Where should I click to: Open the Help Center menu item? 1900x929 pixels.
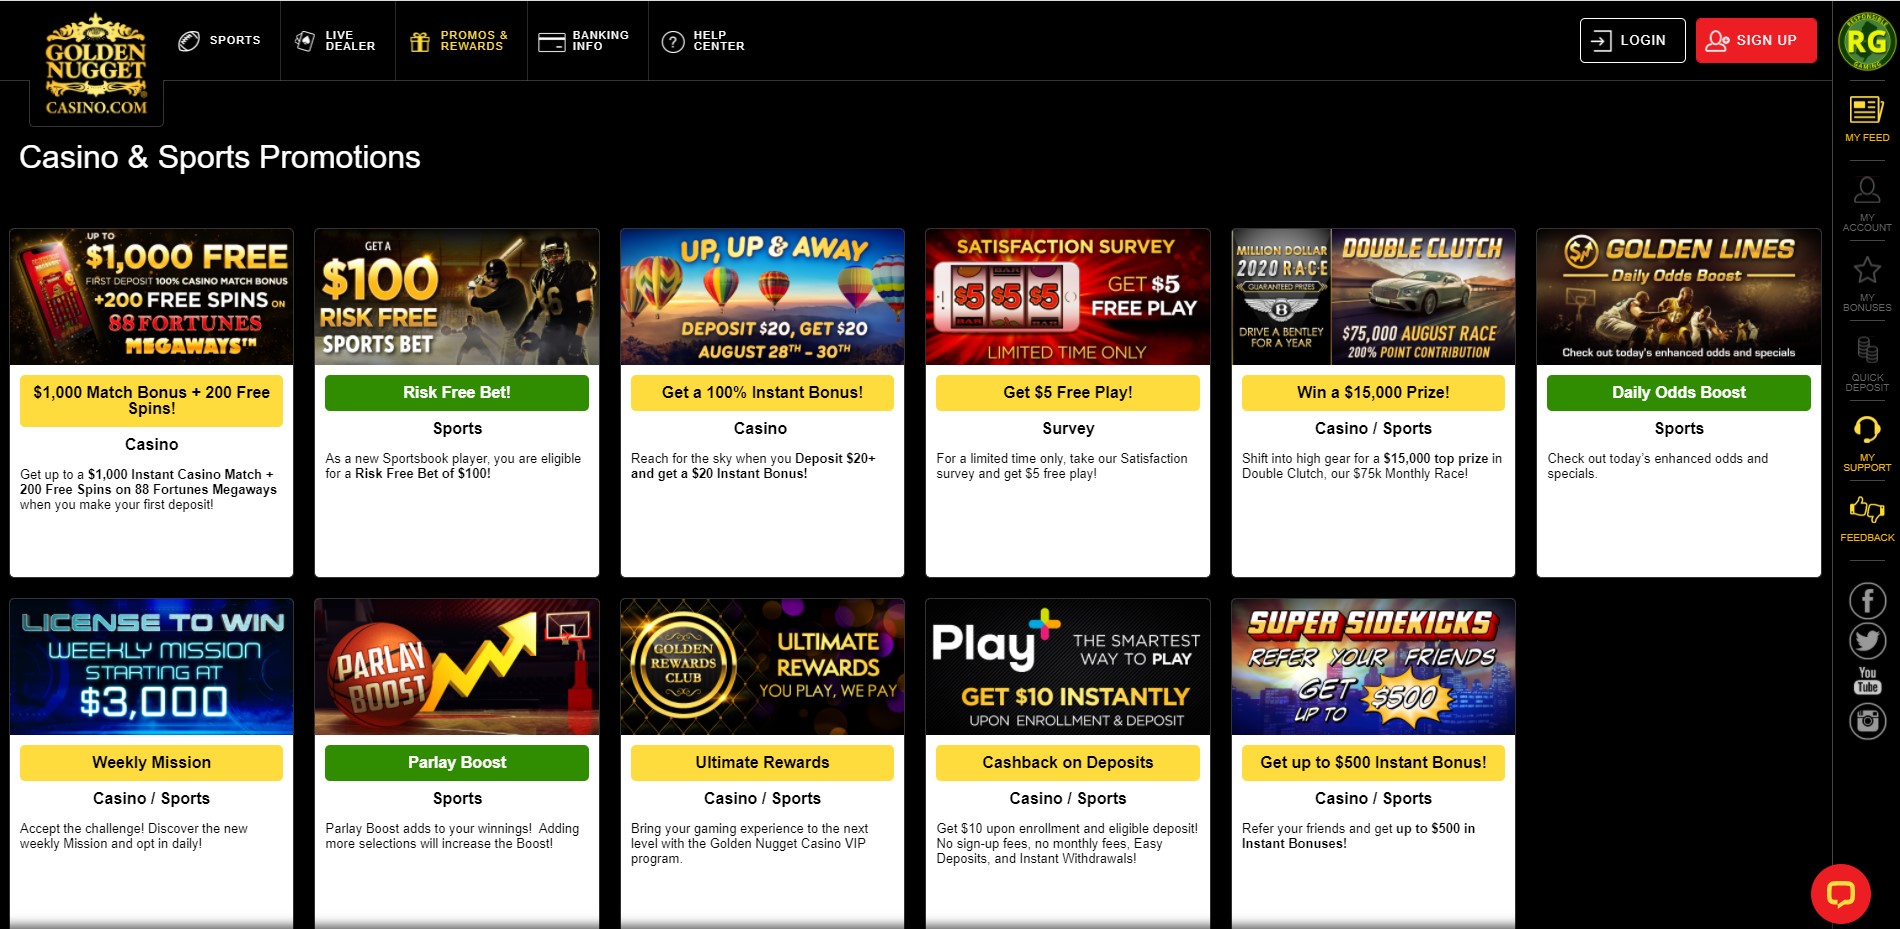(705, 40)
